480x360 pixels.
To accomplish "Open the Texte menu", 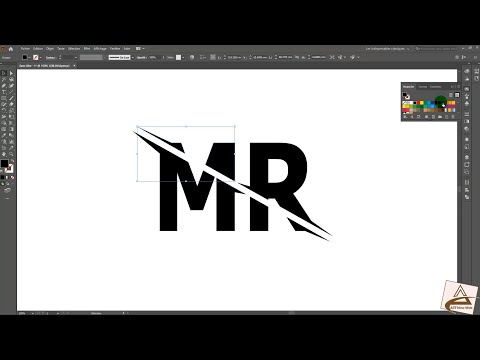I will (61, 49).
